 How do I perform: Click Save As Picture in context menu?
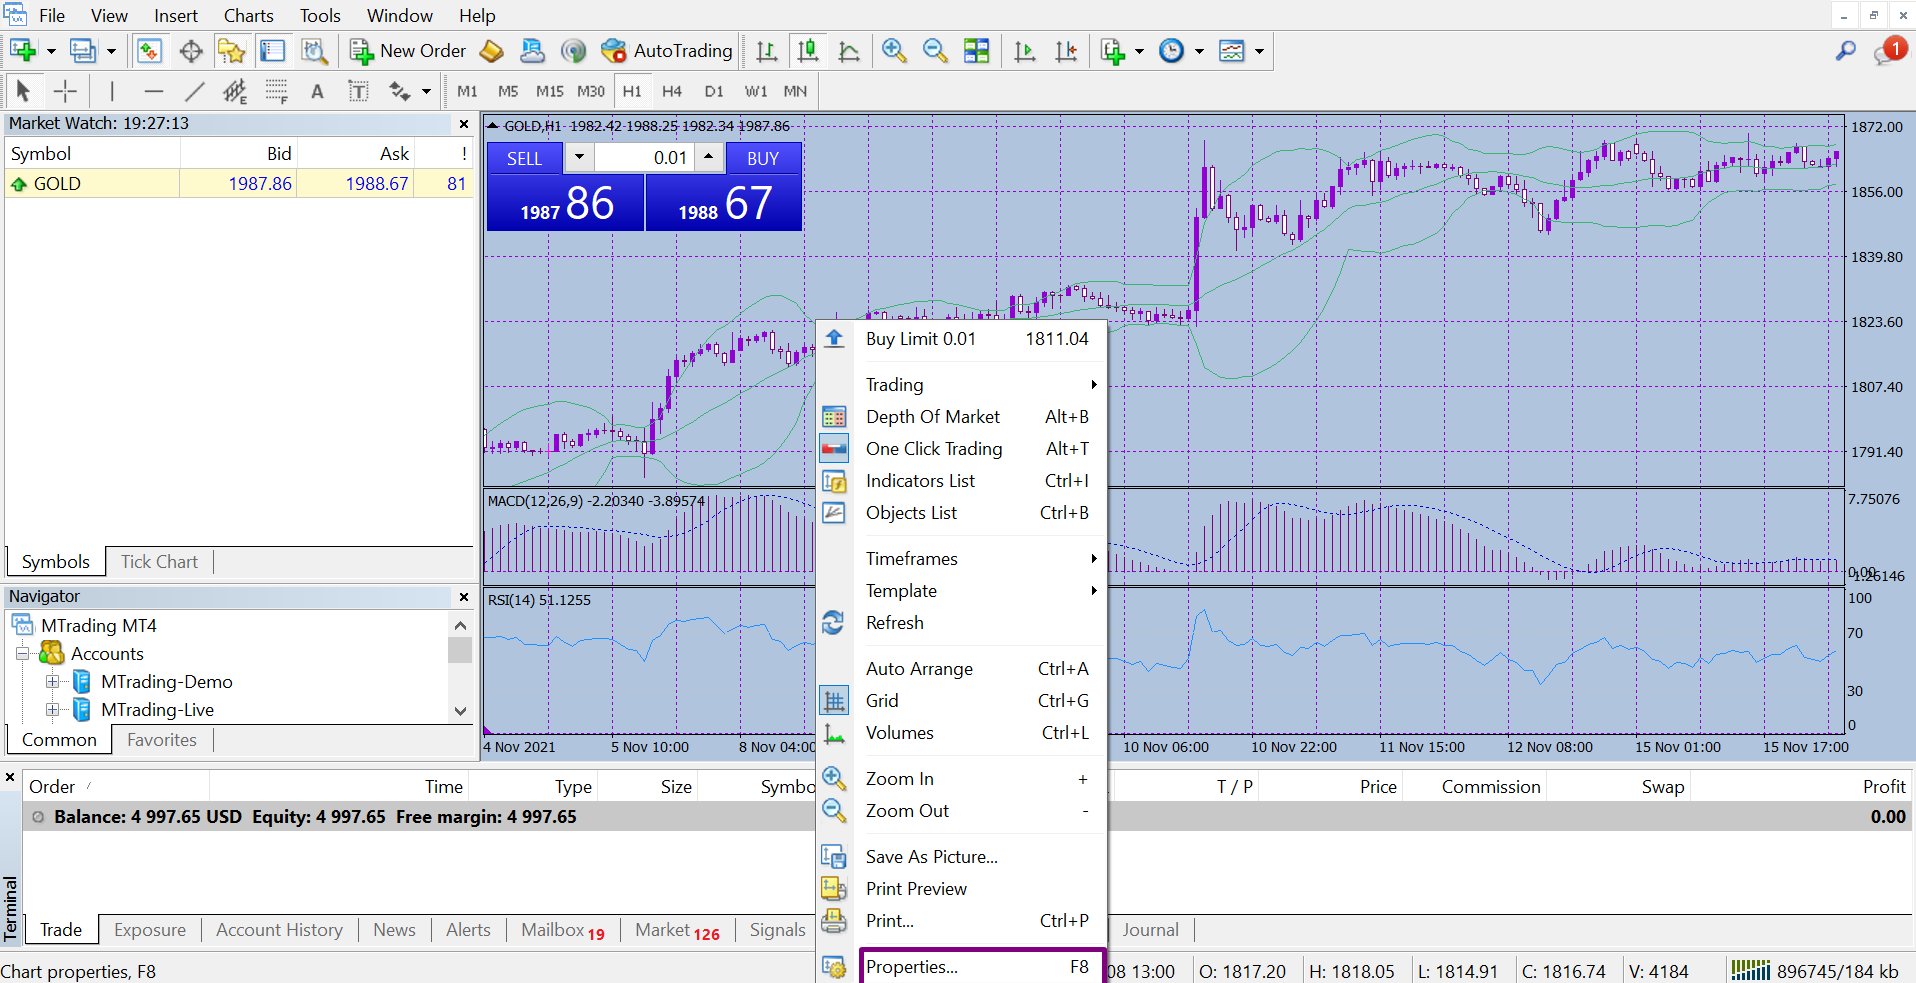click(x=962, y=857)
